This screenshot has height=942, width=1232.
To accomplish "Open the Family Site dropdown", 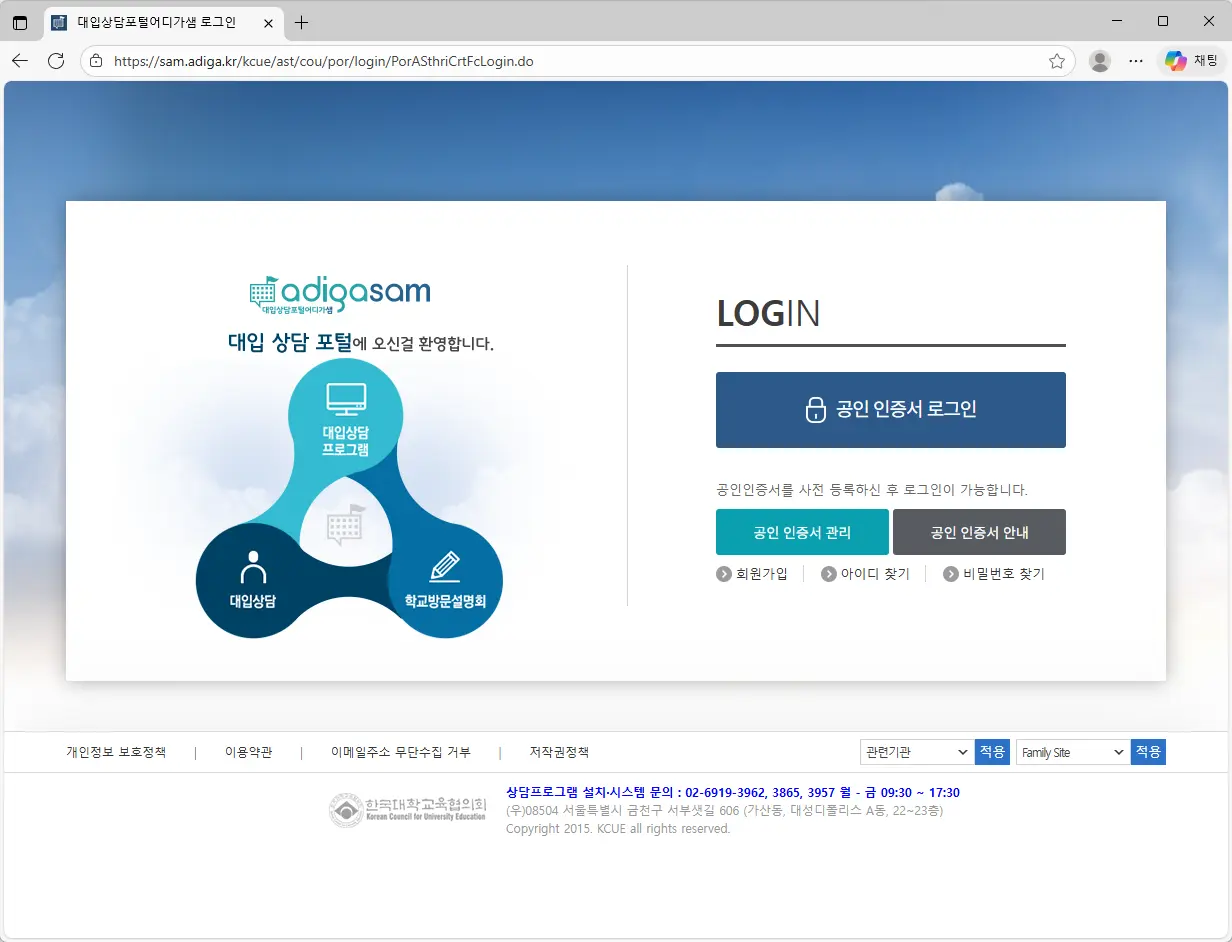I will 1071,752.
